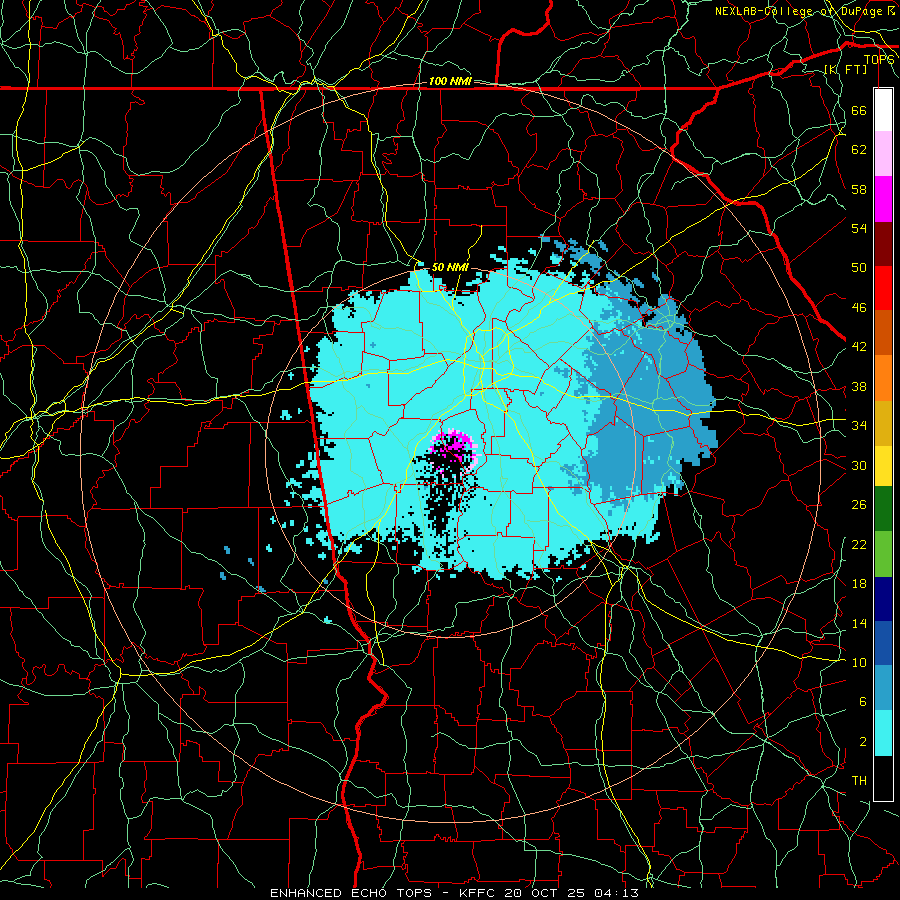Click the light pink legend swatch
This screenshot has width=900, height=900.
click(883, 154)
